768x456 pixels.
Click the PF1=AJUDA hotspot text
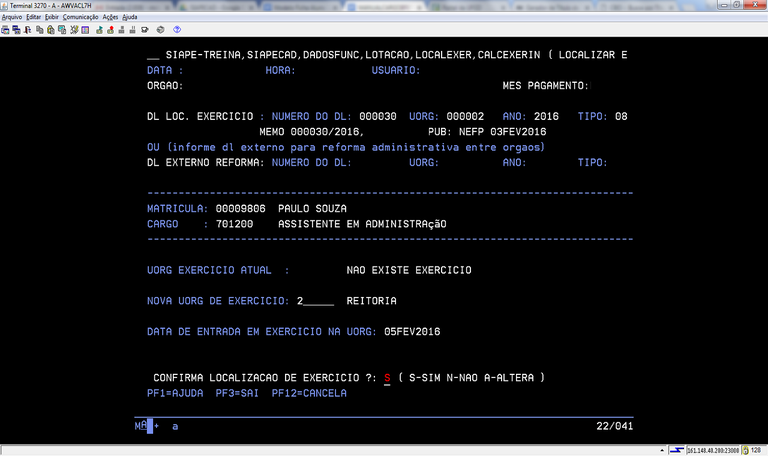(174, 393)
